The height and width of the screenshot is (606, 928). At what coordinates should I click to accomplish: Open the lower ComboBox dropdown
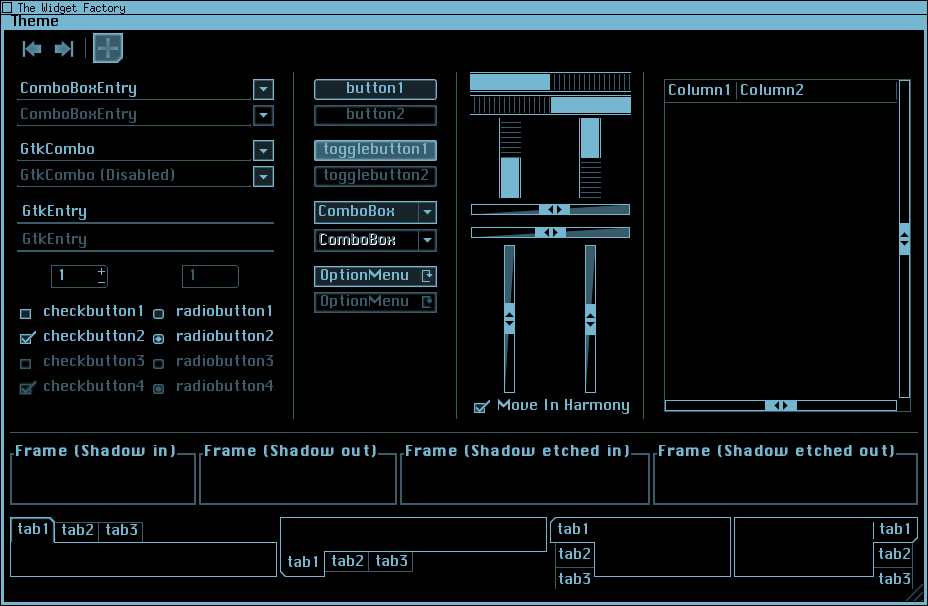tap(375, 240)
